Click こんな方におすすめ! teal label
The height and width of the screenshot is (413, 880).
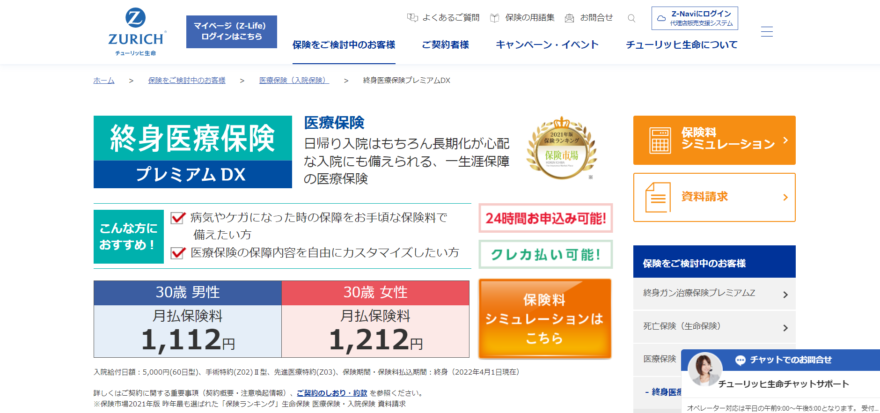click(x=127, y=237)
